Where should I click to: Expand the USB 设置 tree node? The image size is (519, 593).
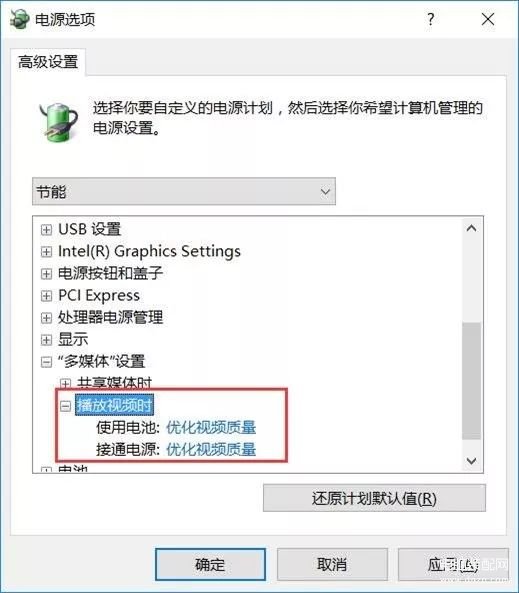pyautogui.click(x=46, y=230)
